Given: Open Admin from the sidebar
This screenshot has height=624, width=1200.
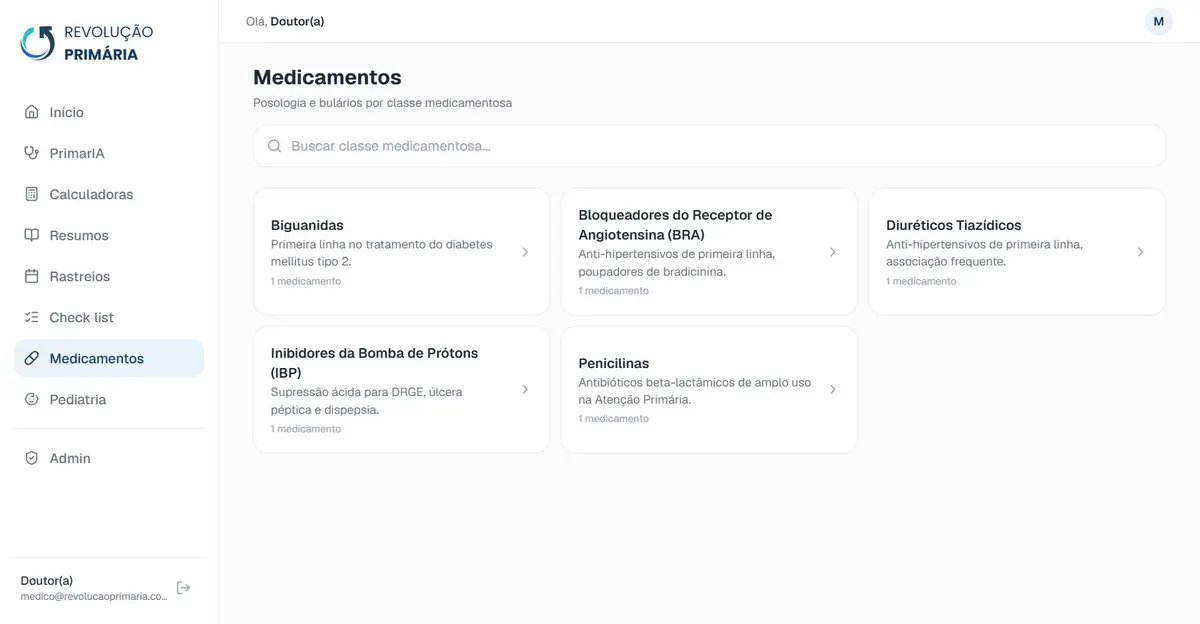Looking at the screenshot, I should tap(109, 458).
